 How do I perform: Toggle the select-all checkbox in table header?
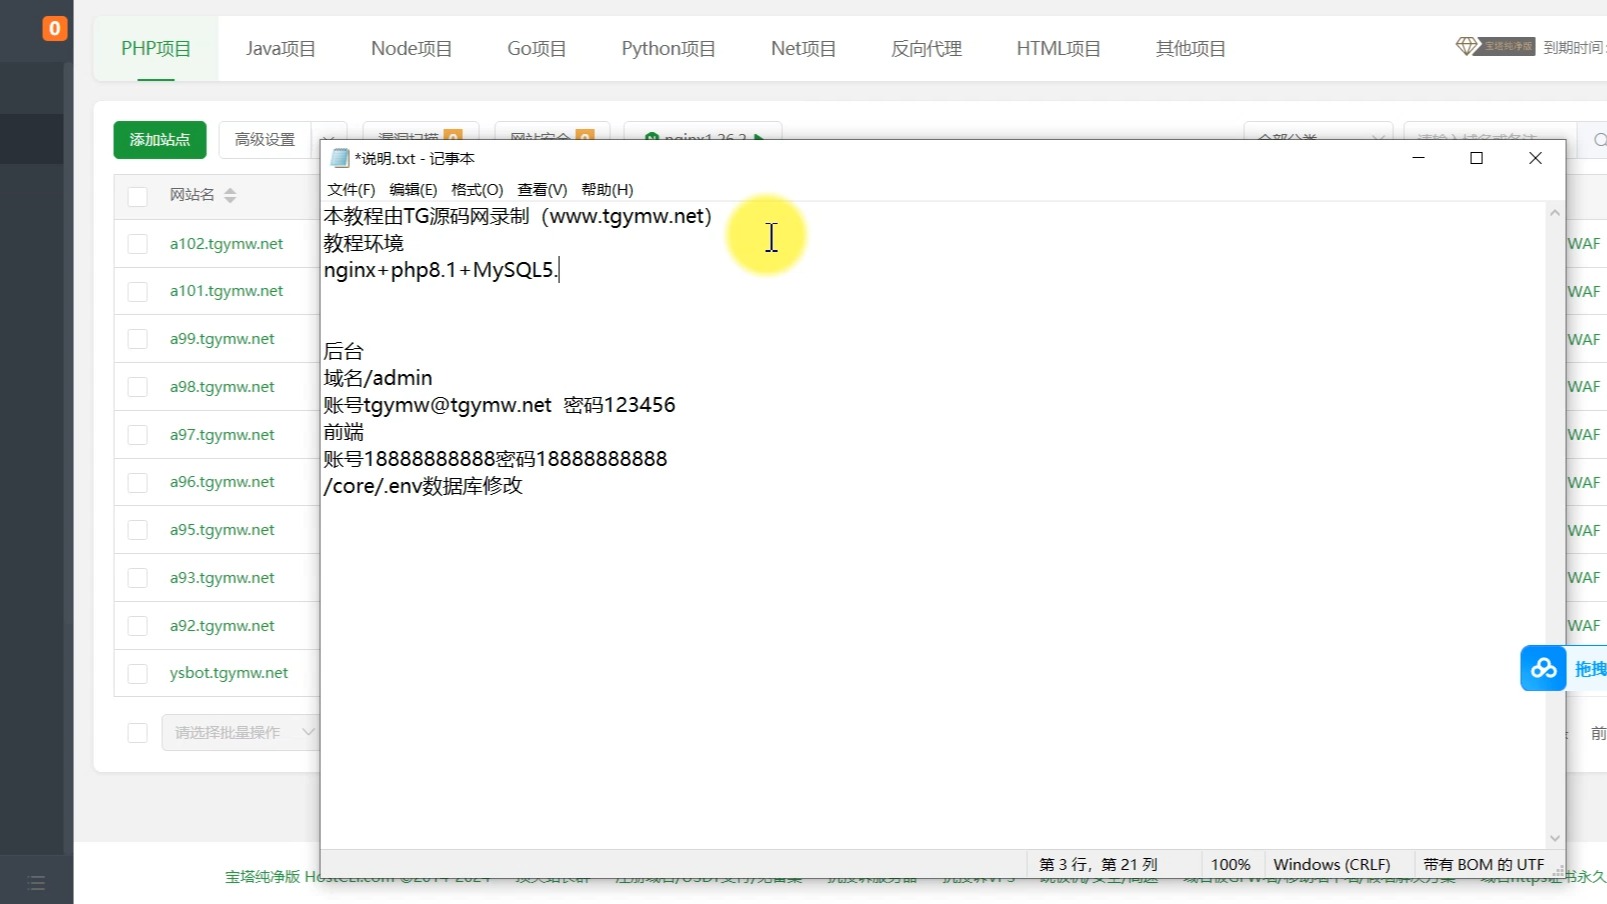point(138,196)
